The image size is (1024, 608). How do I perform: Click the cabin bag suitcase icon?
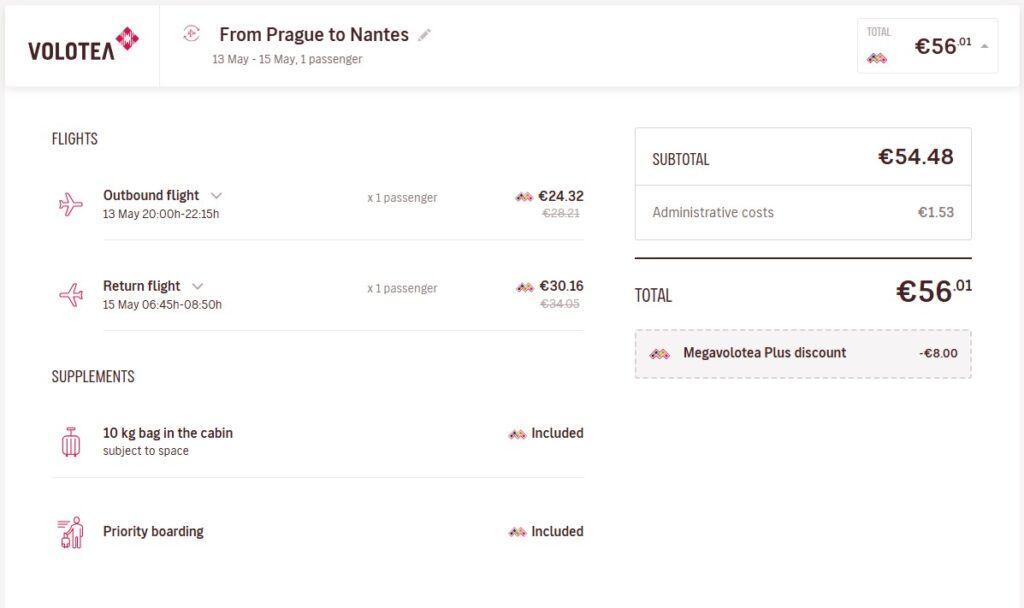[71, 441]
